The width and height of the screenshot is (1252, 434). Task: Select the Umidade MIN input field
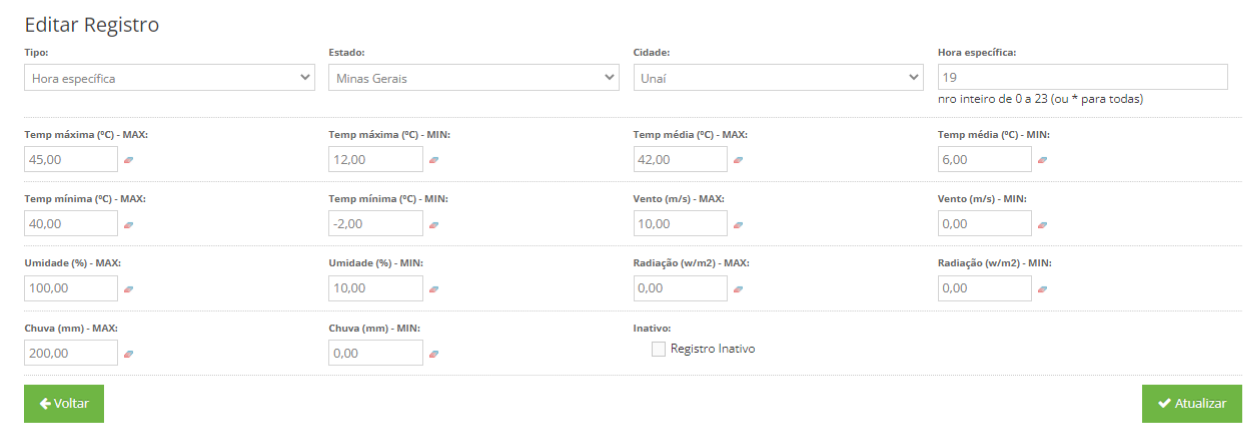pyautogui.click(x=375, y=289)
